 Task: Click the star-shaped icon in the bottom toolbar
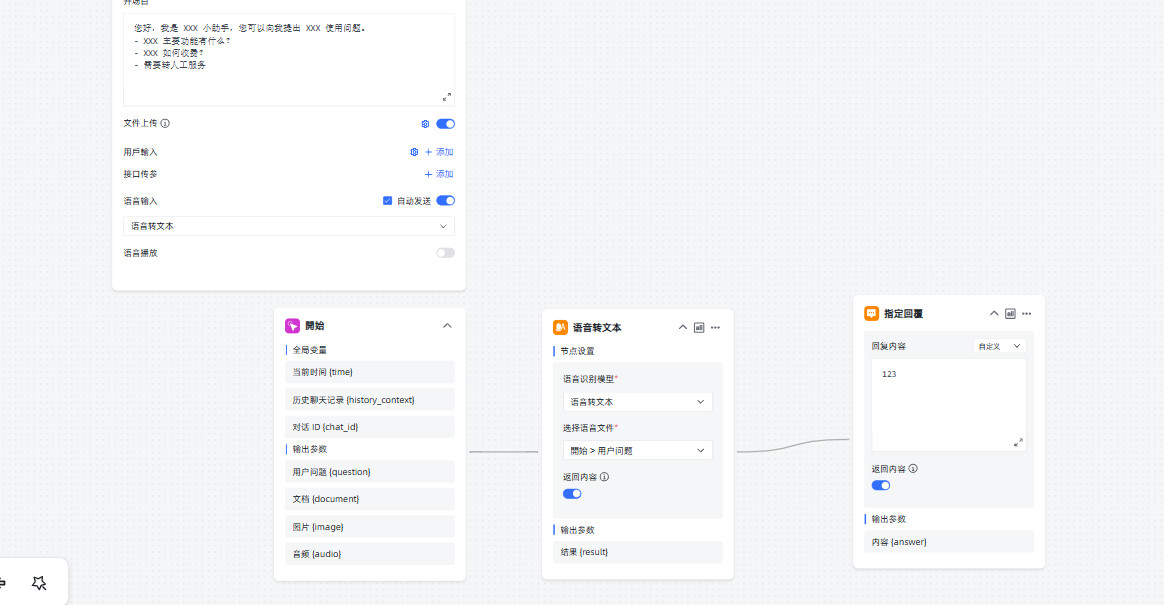tap(39, 583)
